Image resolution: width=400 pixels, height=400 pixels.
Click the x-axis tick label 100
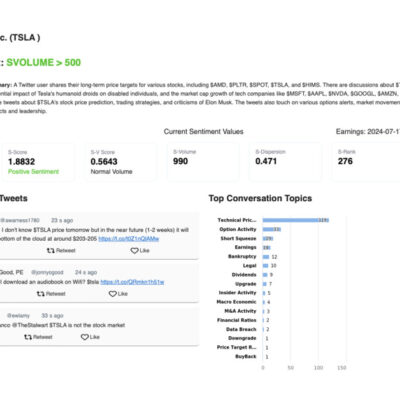[x=319, y=368]
